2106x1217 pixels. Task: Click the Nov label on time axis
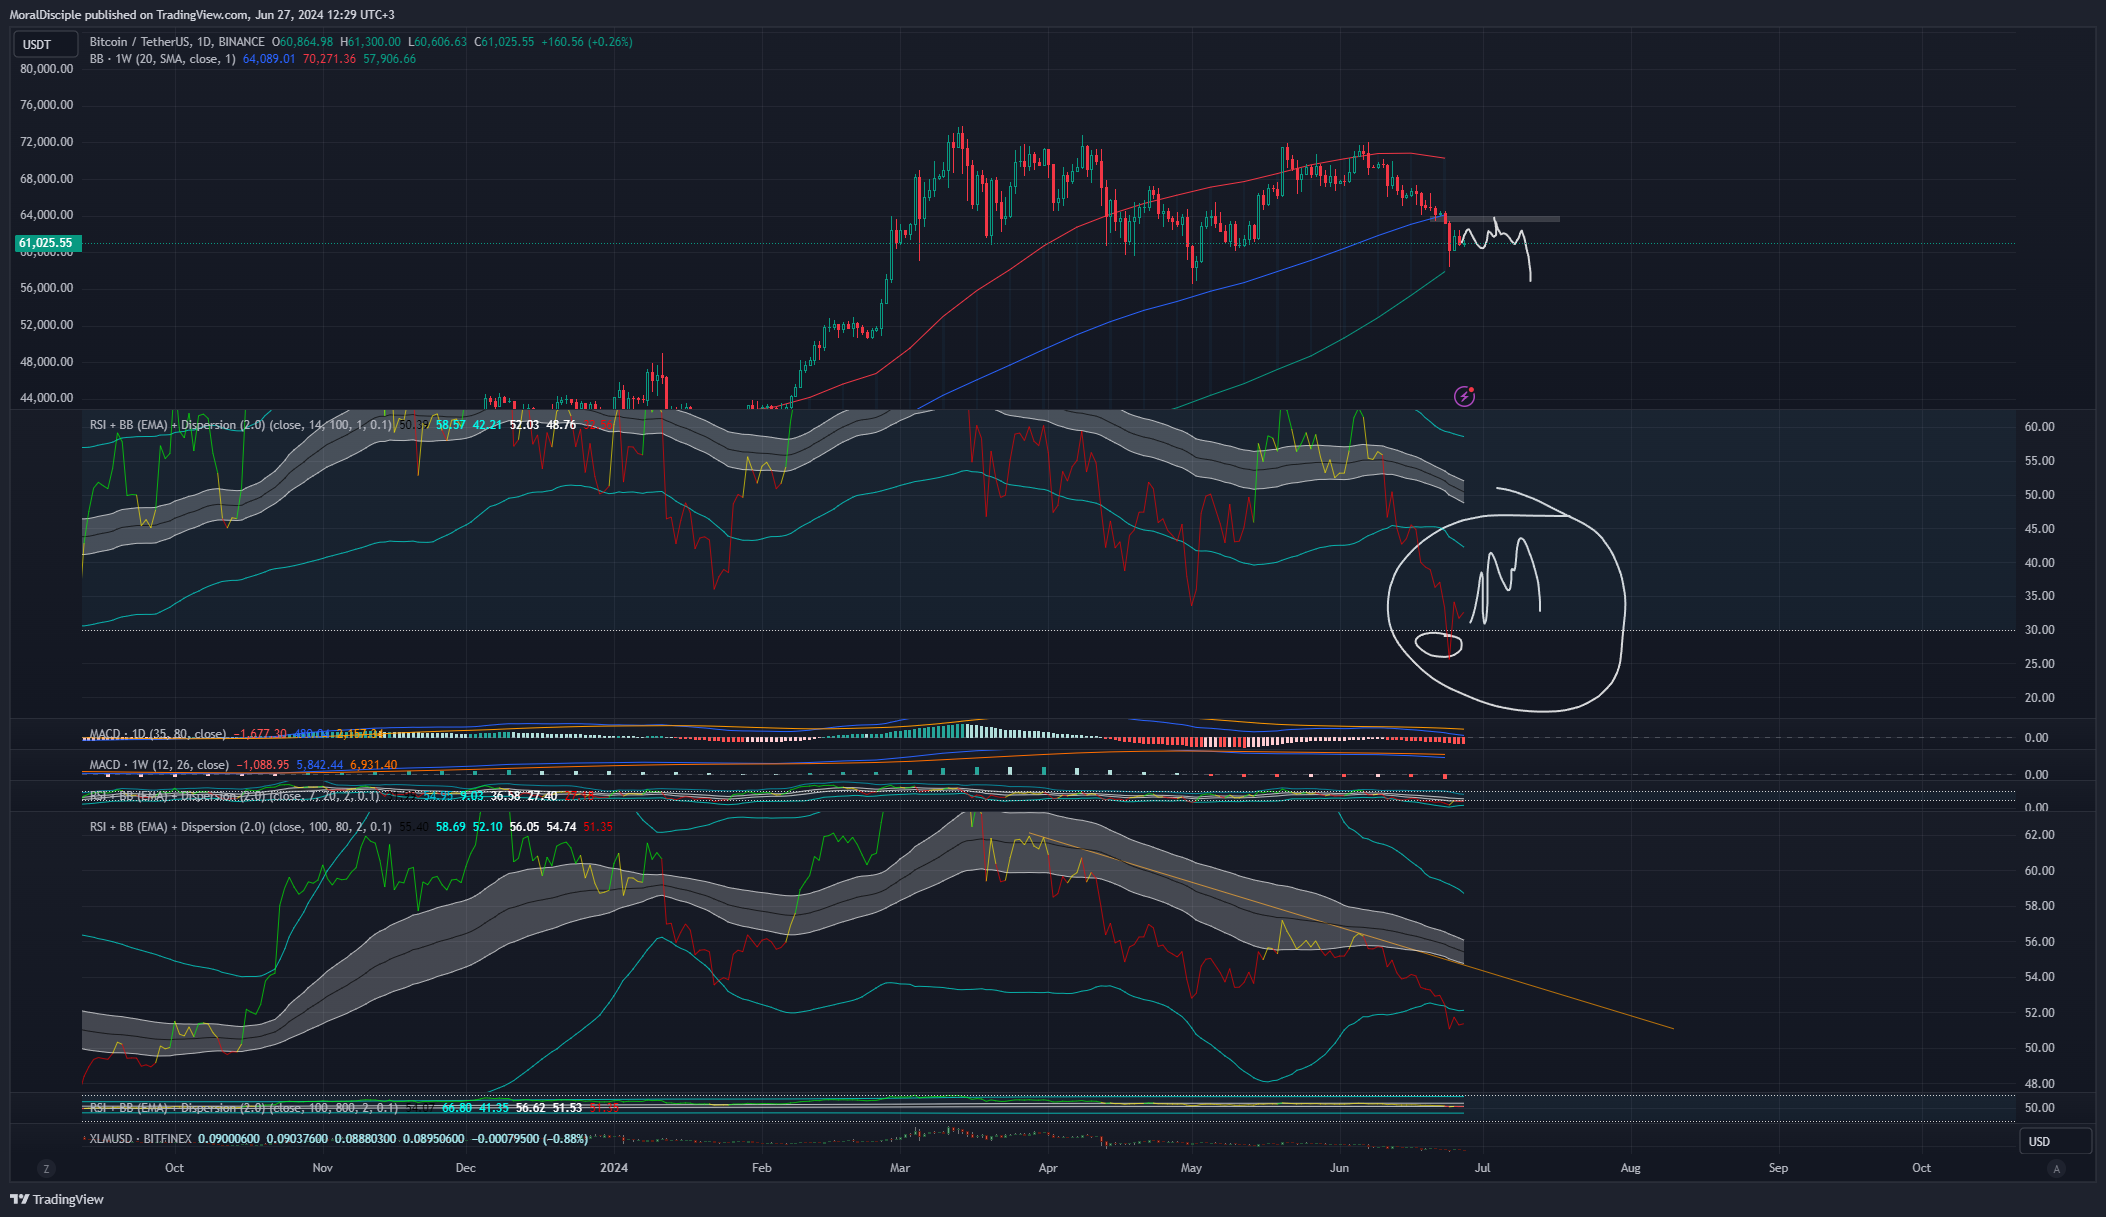322,1168
